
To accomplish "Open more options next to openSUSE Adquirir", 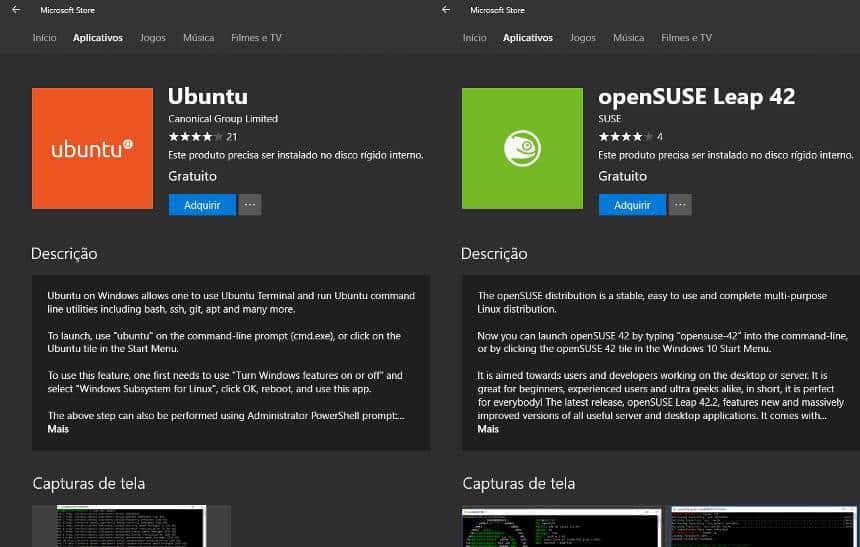I will [680, 205].
